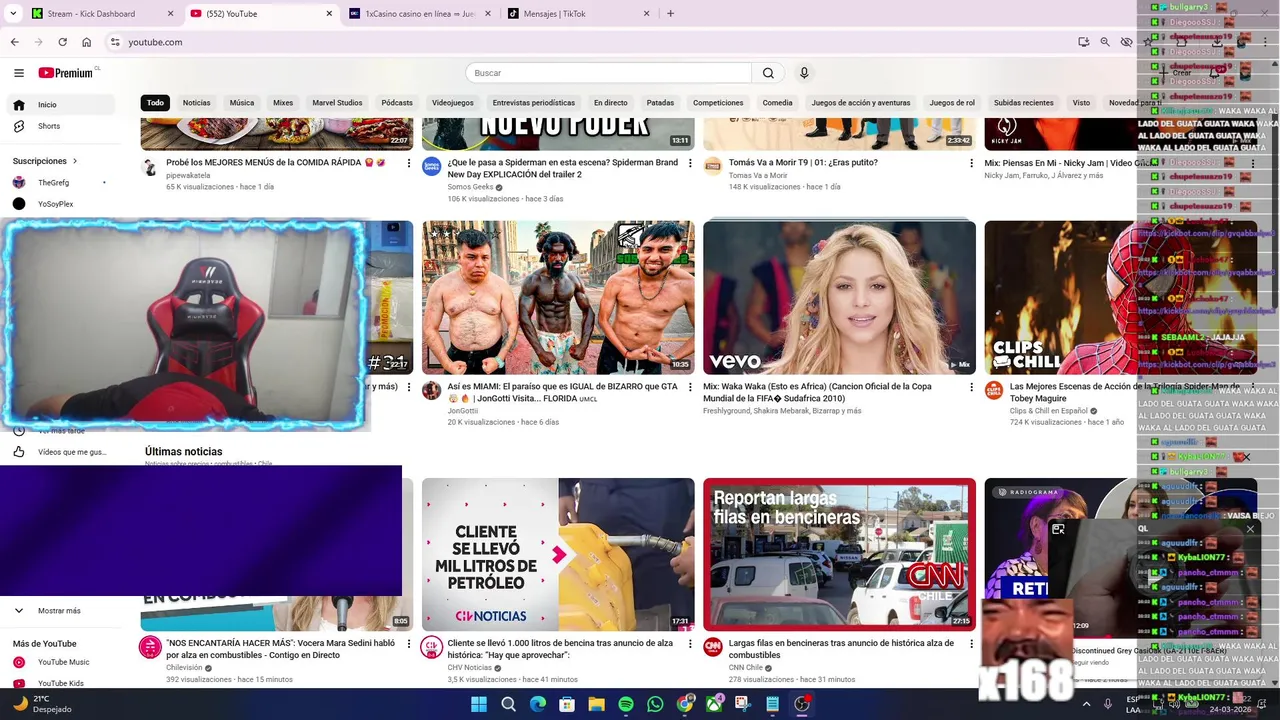
Task: Open options for Así es MIAMI video
Action: (690, 387)
